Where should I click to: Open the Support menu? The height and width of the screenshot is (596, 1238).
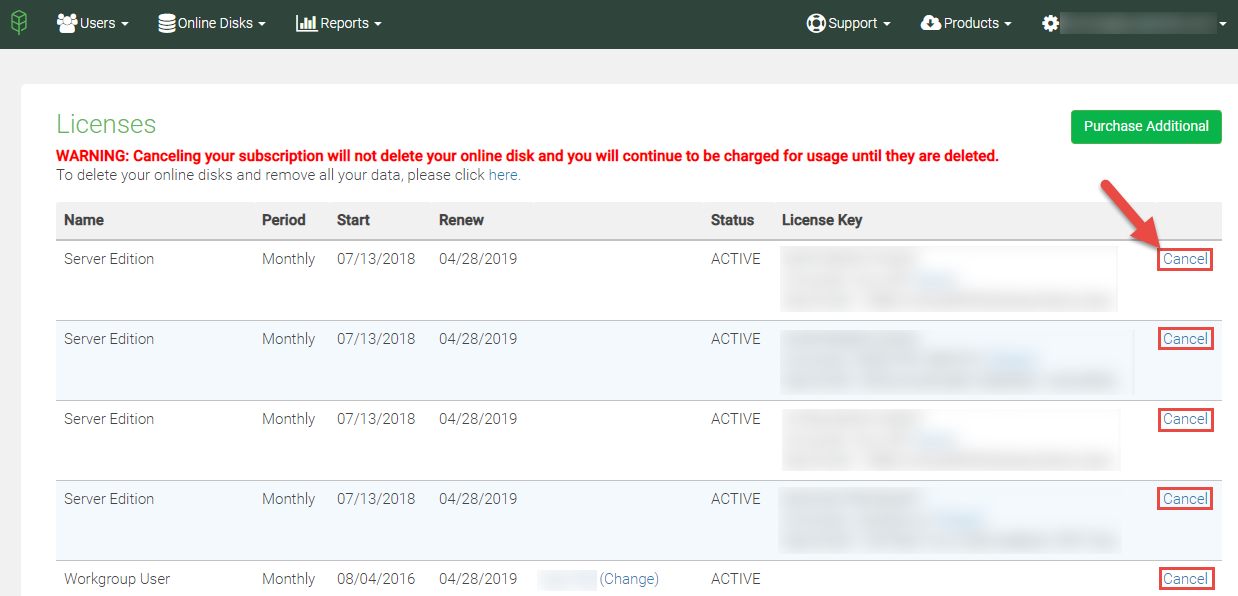coord(849,22)
